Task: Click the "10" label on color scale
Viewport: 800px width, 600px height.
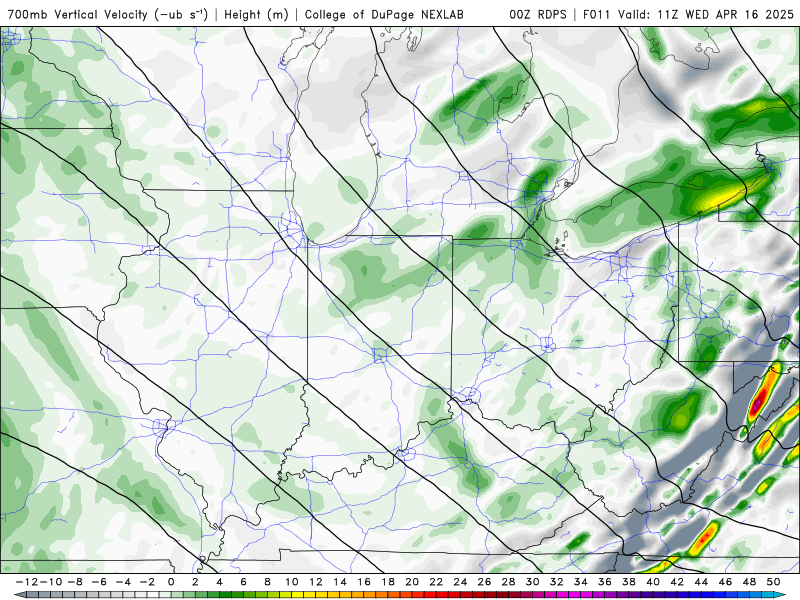Action: tap(291, 582)
